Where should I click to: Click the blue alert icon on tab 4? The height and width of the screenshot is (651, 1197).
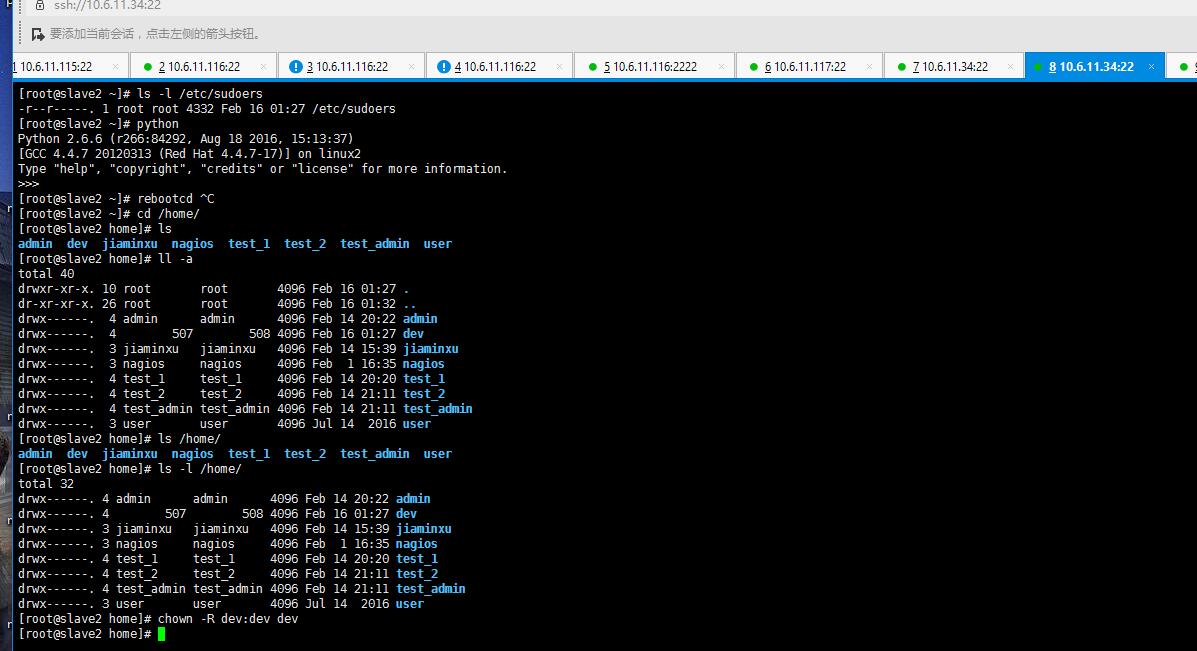(x=444, y=67)
